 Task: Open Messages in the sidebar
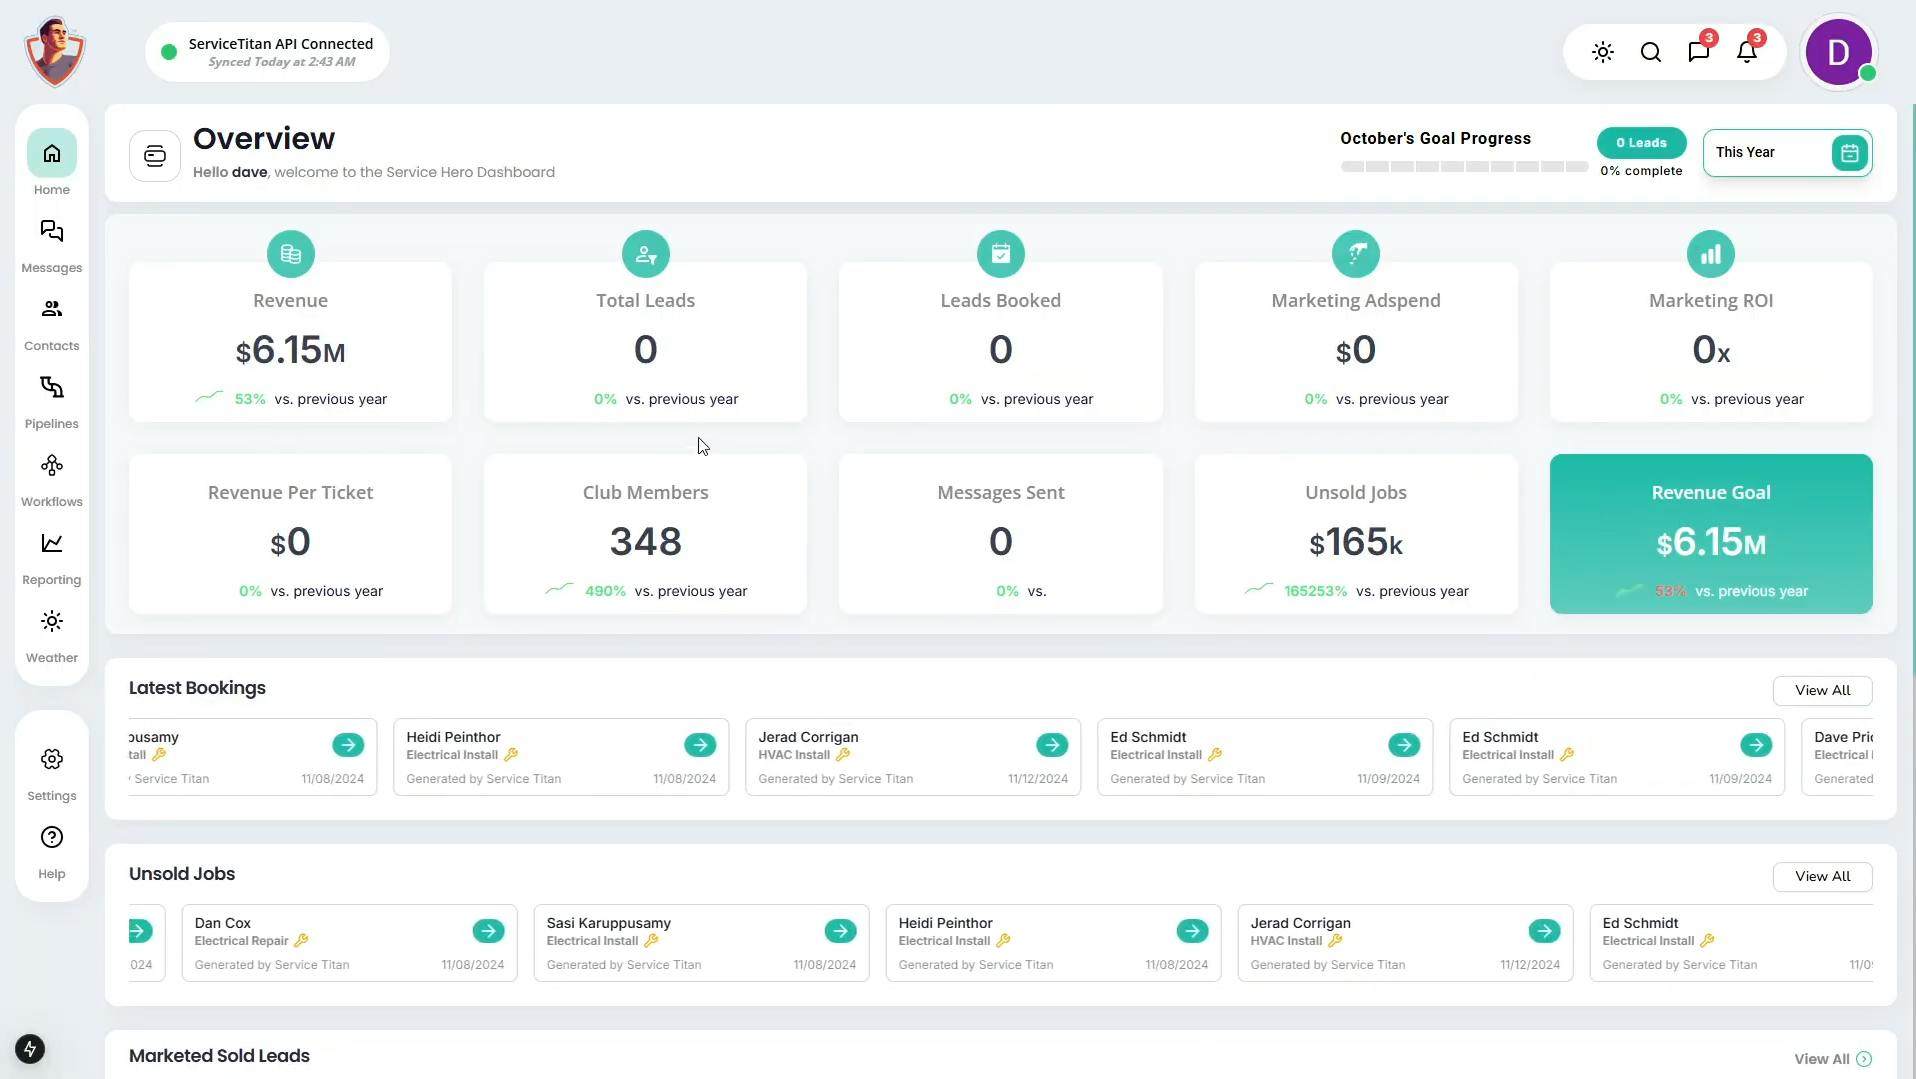52,232
